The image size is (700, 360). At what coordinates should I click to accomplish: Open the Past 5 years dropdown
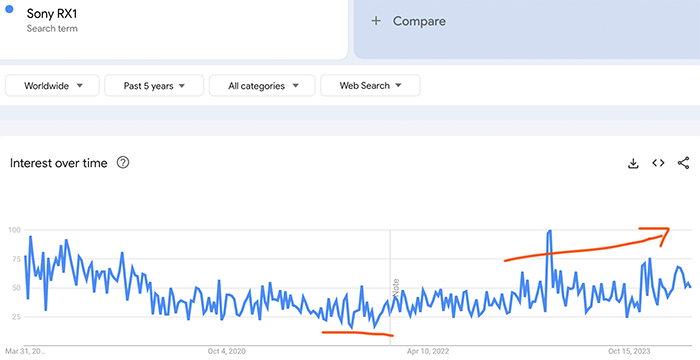154,85
